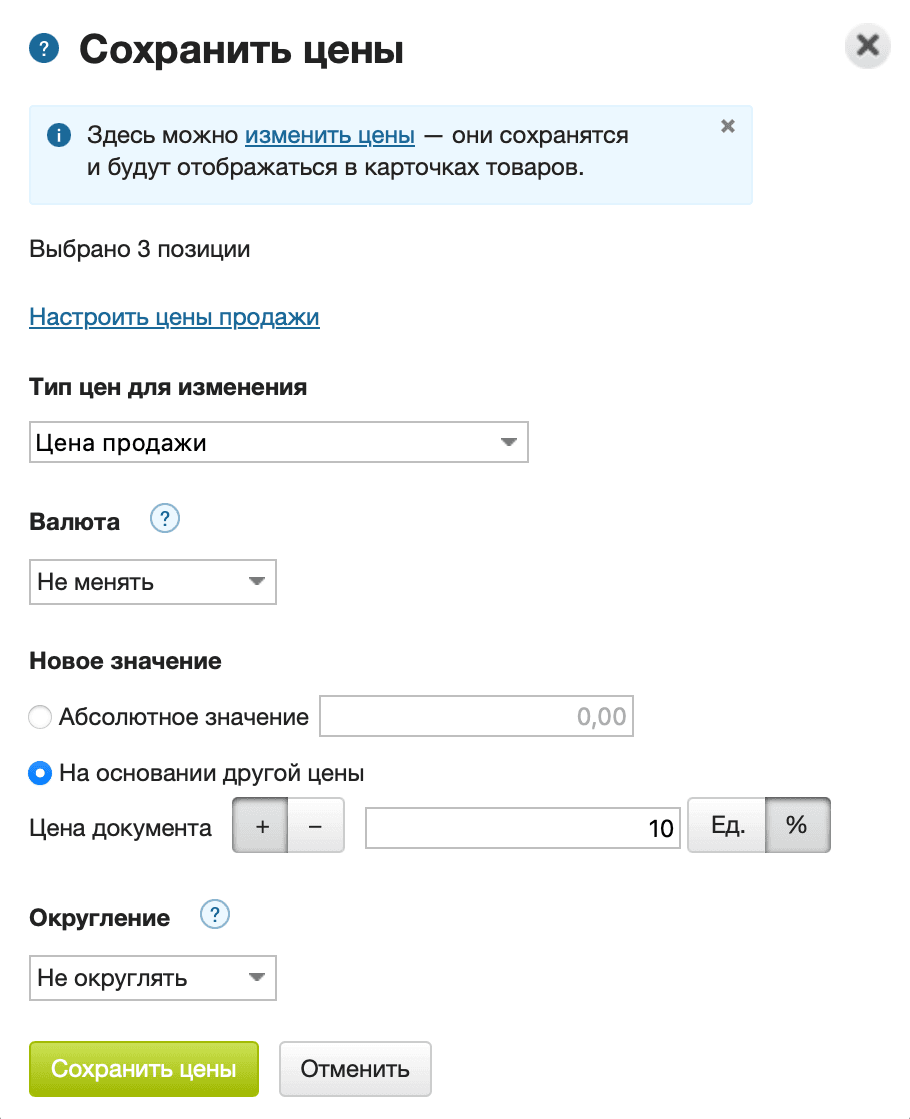Click the help icon beside Валюта
910x1119 pixels.
click(164, 518)
